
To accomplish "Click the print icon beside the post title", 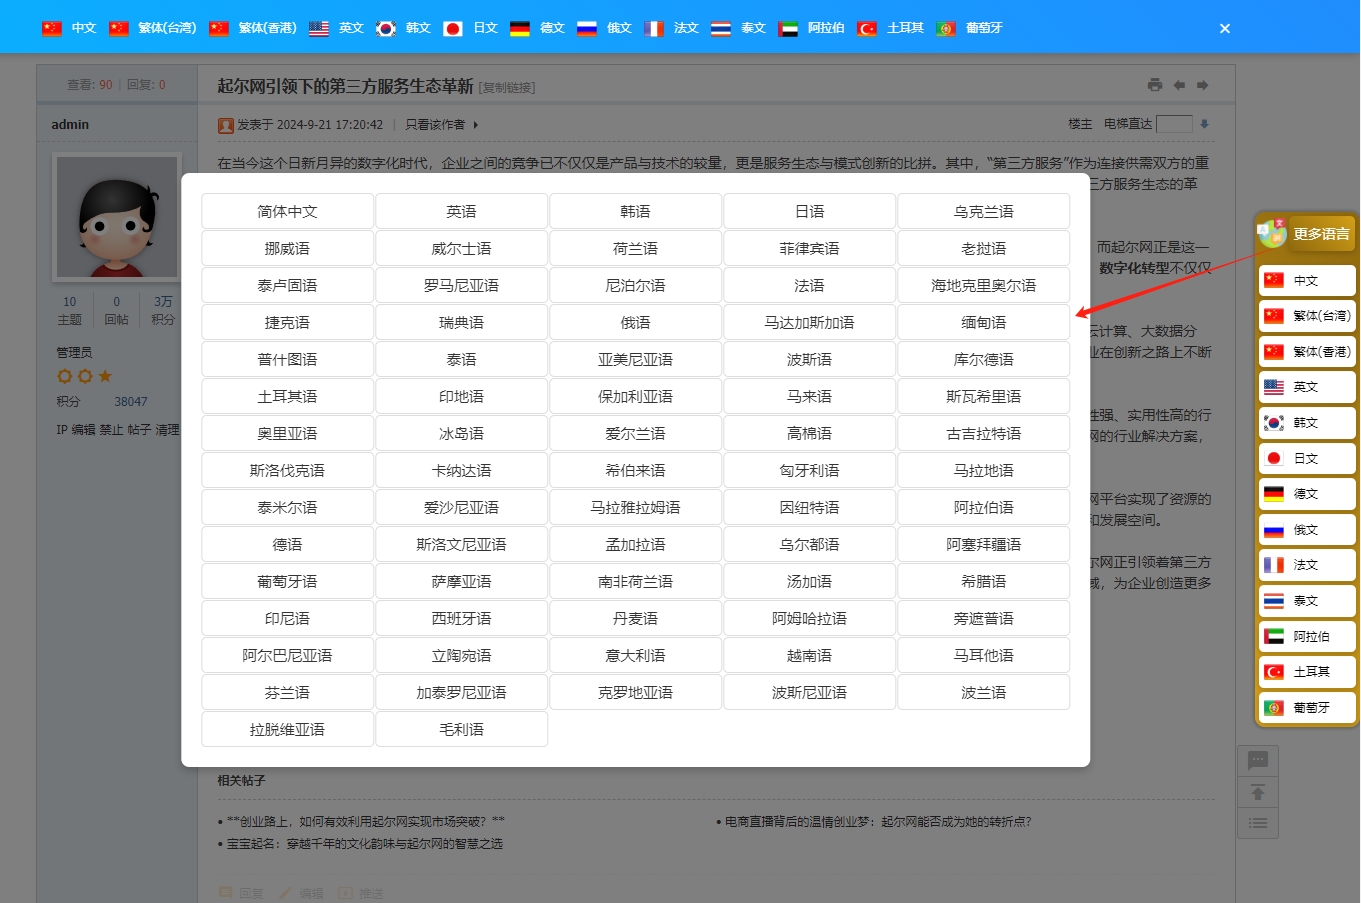I will [x=1155, y=85].
